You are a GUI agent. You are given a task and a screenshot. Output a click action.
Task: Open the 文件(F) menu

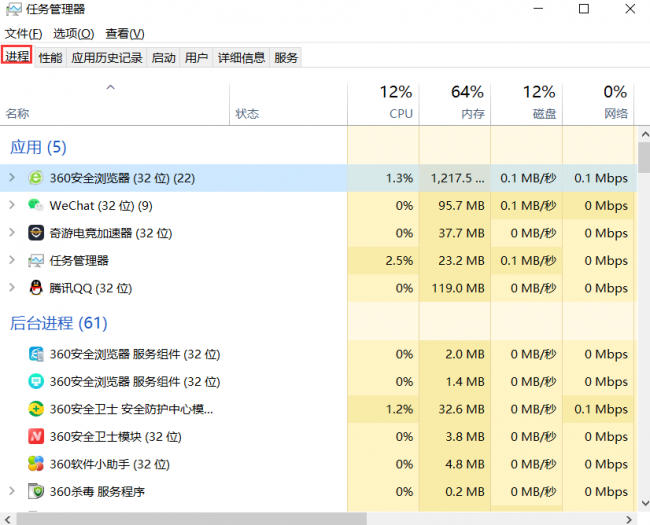coord(23,34)
